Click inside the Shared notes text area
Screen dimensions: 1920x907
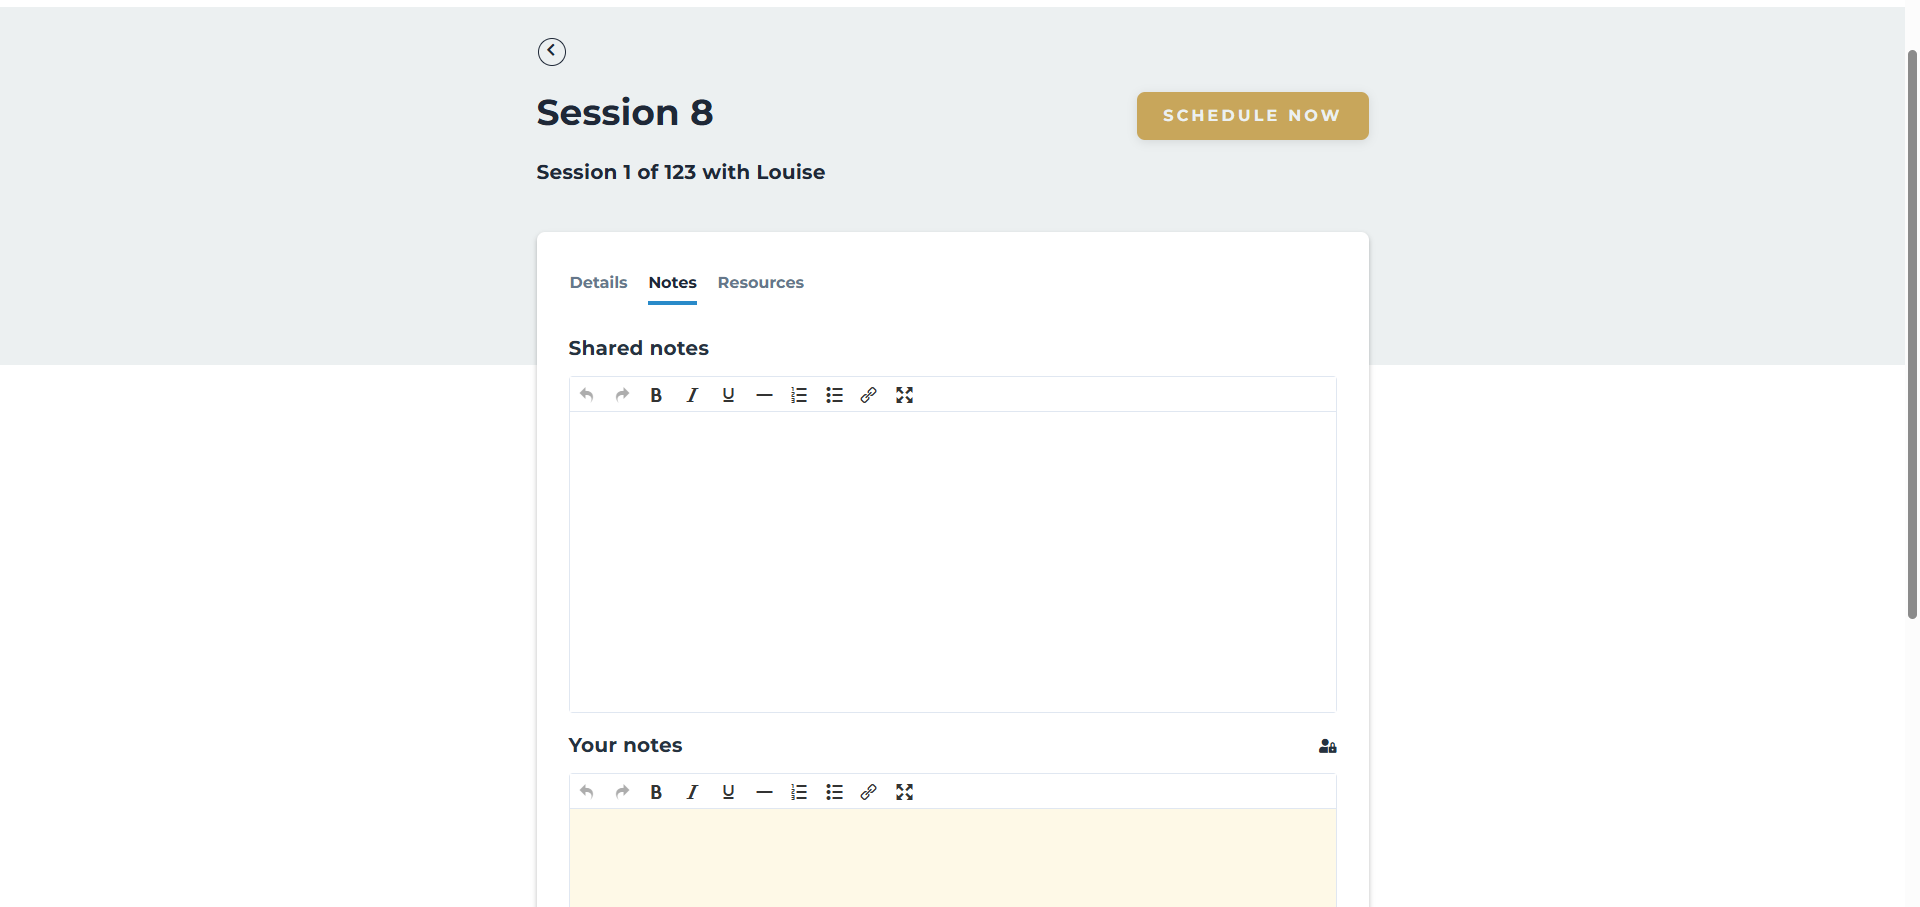[952, 560]
